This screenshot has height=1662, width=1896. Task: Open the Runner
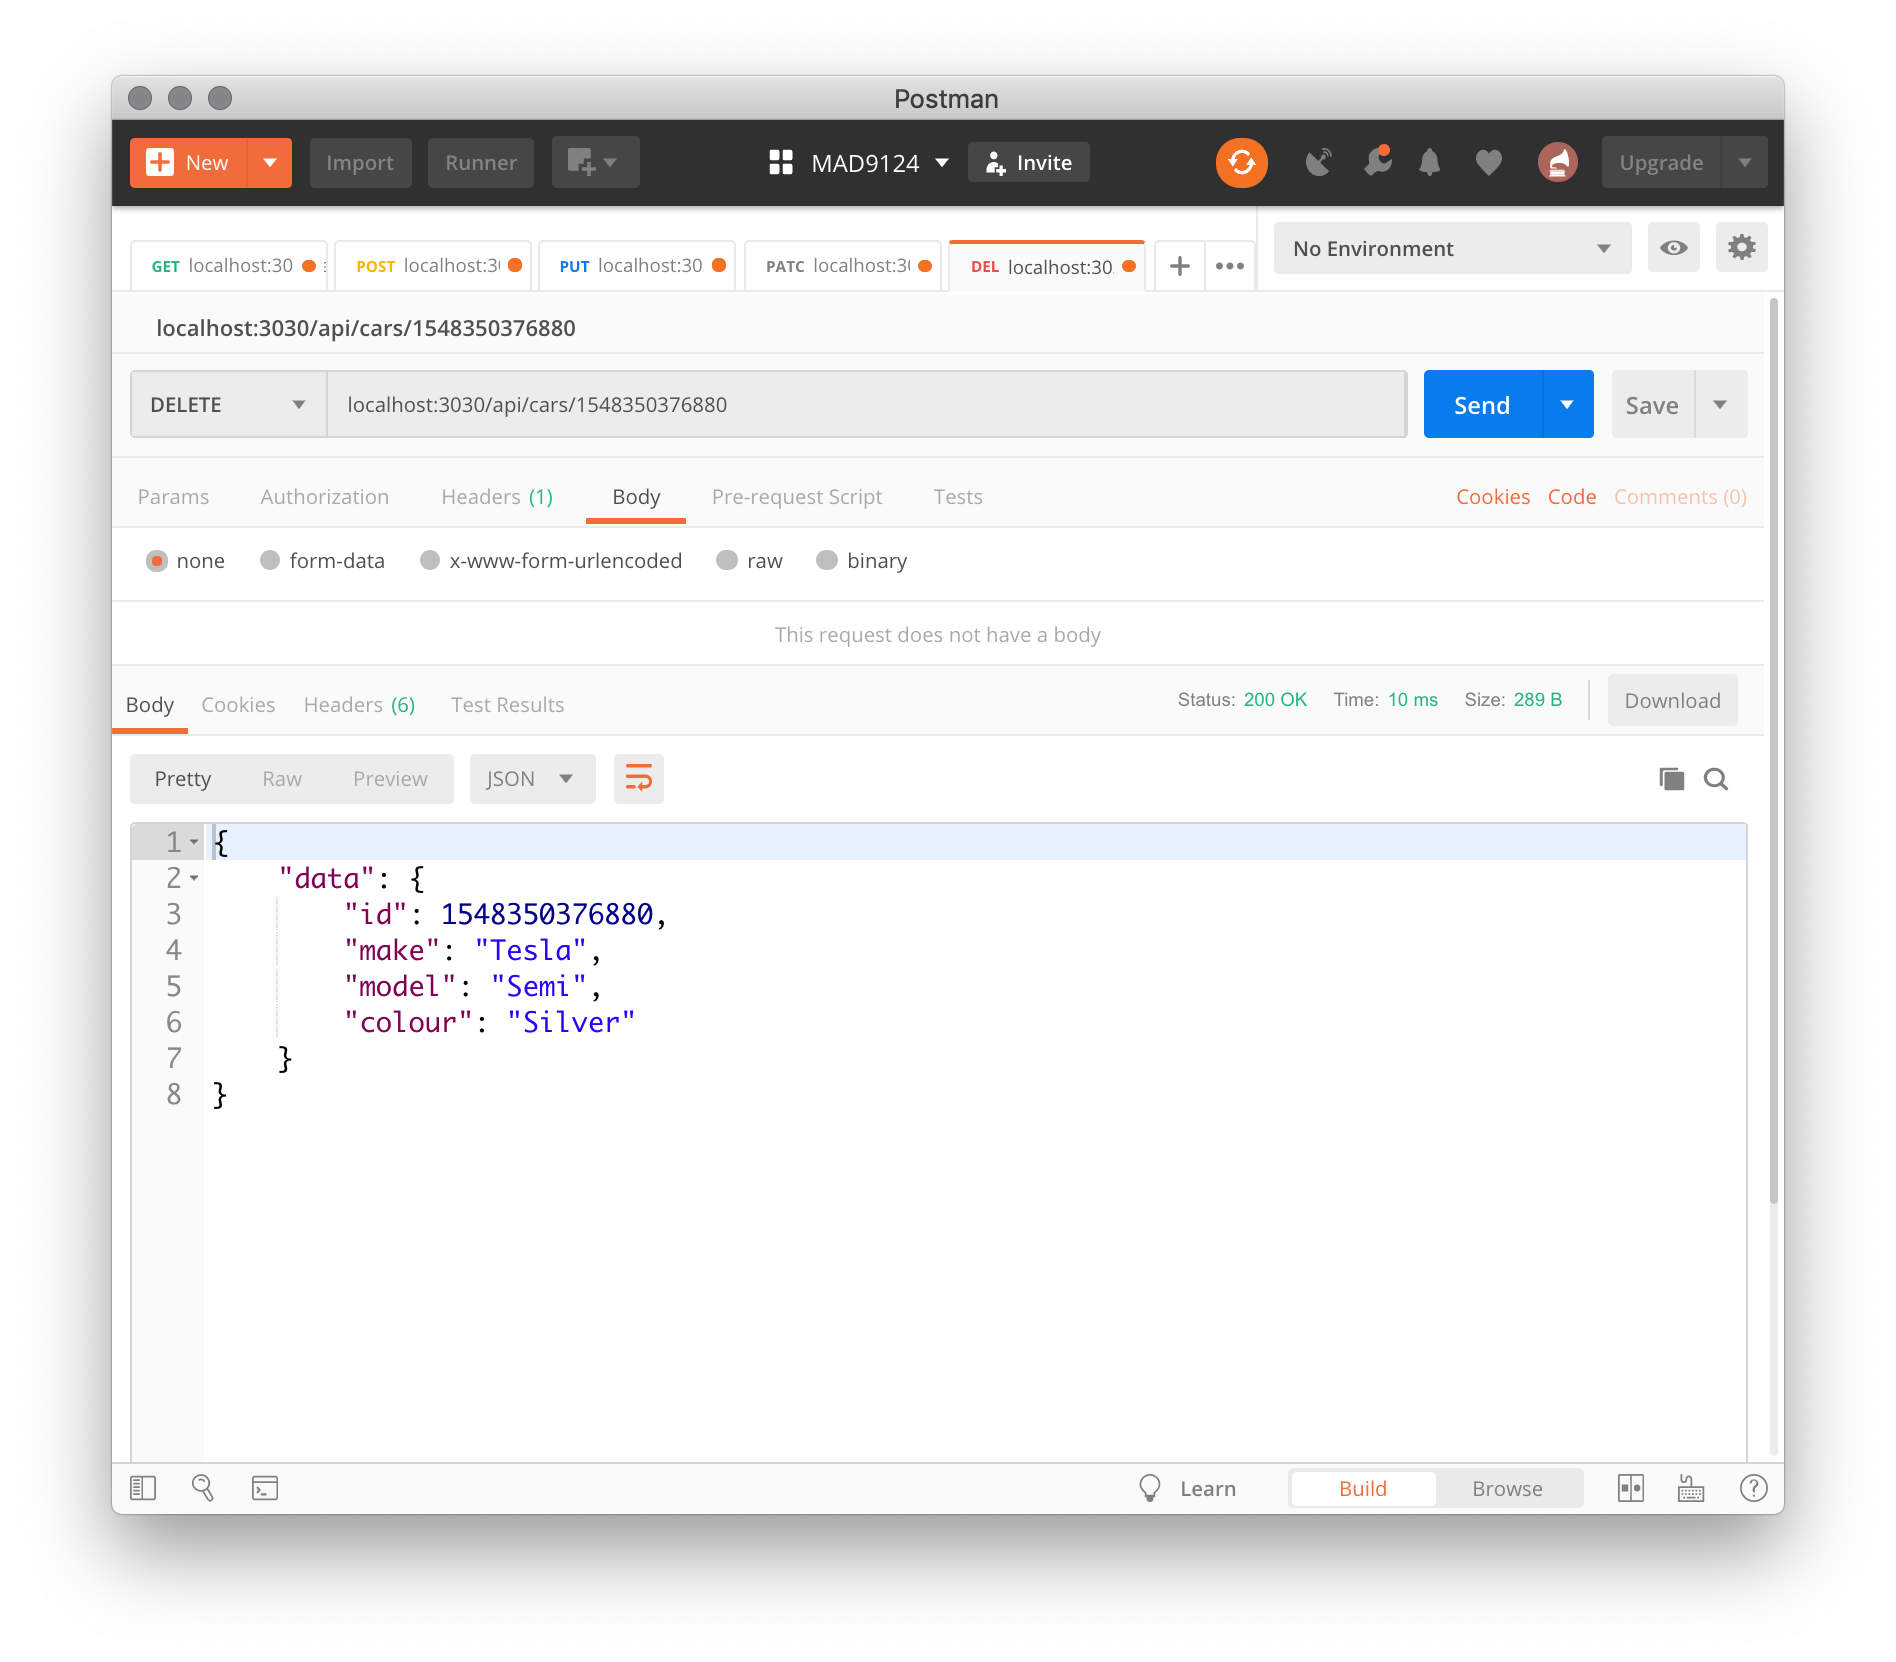coord(481,162)
